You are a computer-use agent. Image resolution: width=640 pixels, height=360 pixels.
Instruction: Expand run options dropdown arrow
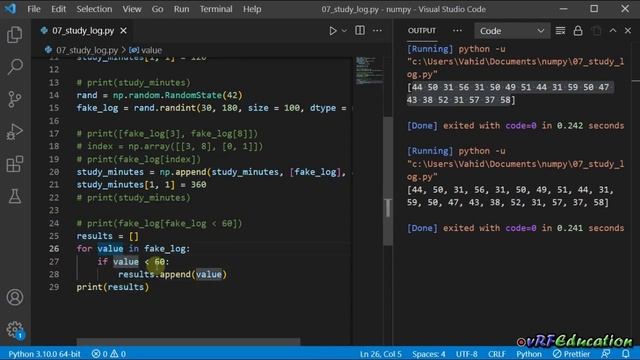coord(344,31)
